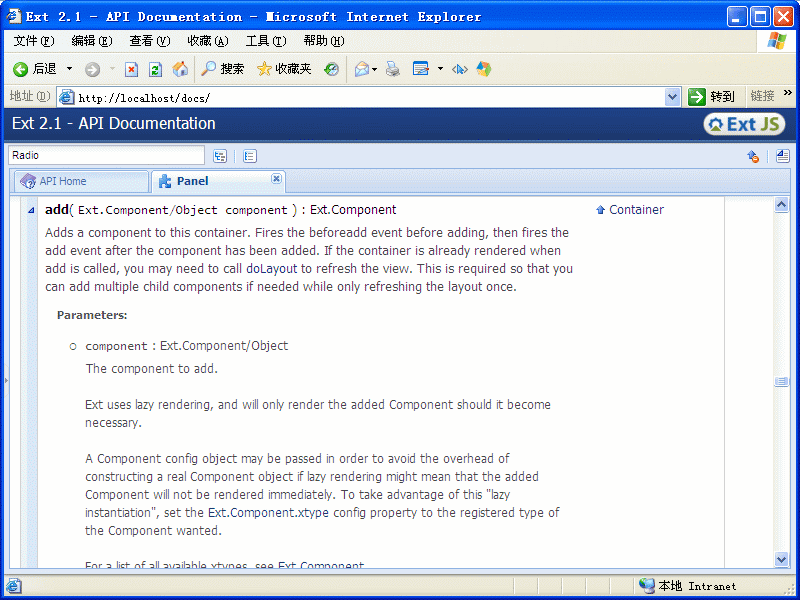
Task: Click the status bar page icon
Action: tap(13, 586)
